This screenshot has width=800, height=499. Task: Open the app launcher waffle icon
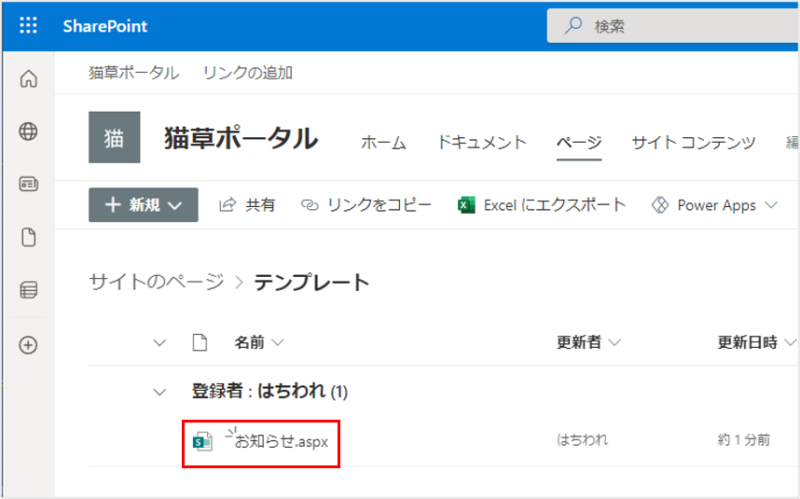(28, 26)
